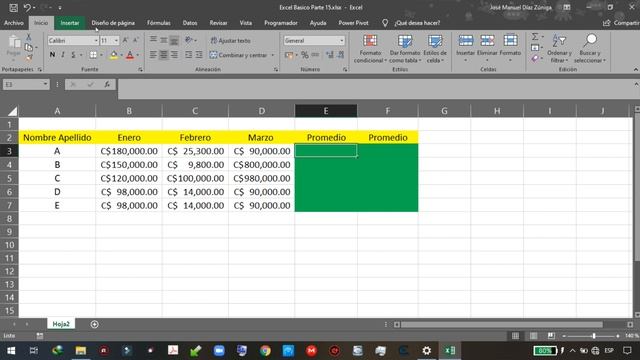The height and width of the screenshot is (360, 640).
Task: Click the formula bar input area
Action: [x=376, y=89]
